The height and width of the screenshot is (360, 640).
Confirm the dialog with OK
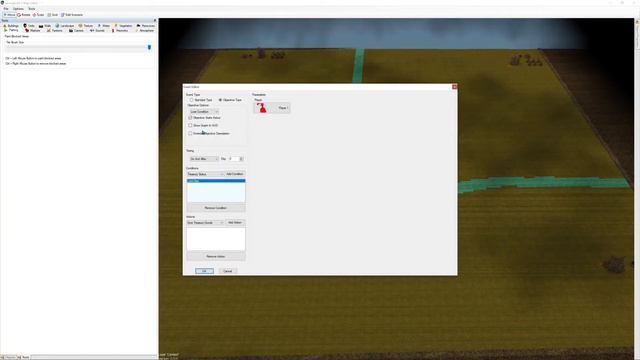pyautogui.click(x=204, y=271)
